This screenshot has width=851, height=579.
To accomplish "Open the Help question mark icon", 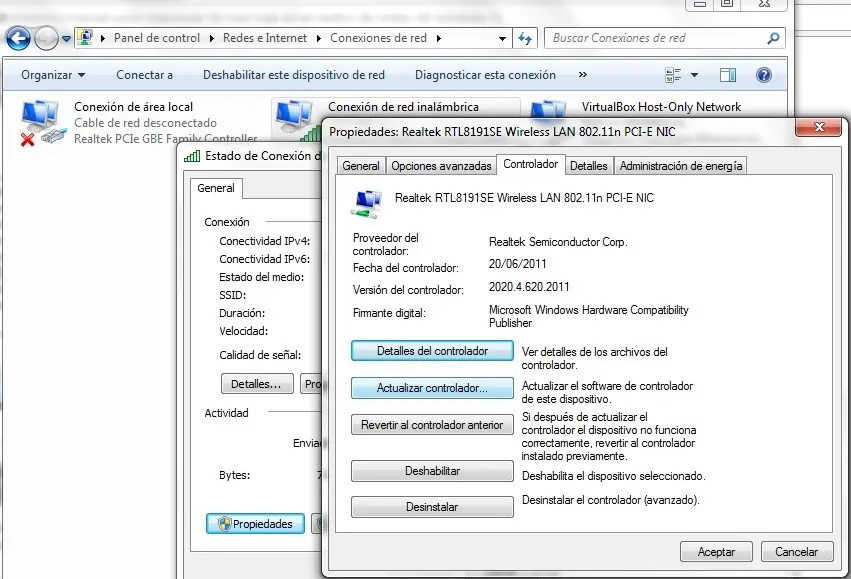I will [764, 75].
